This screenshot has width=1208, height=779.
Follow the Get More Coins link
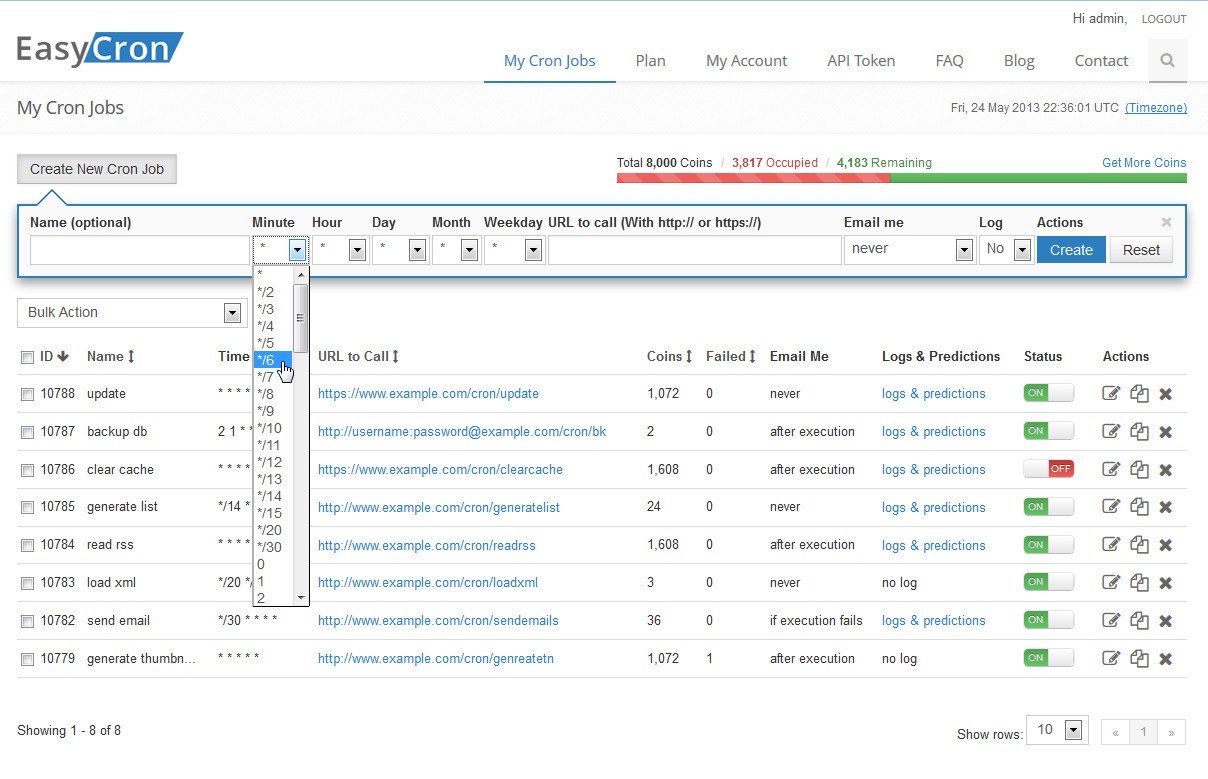point(1144,163)
